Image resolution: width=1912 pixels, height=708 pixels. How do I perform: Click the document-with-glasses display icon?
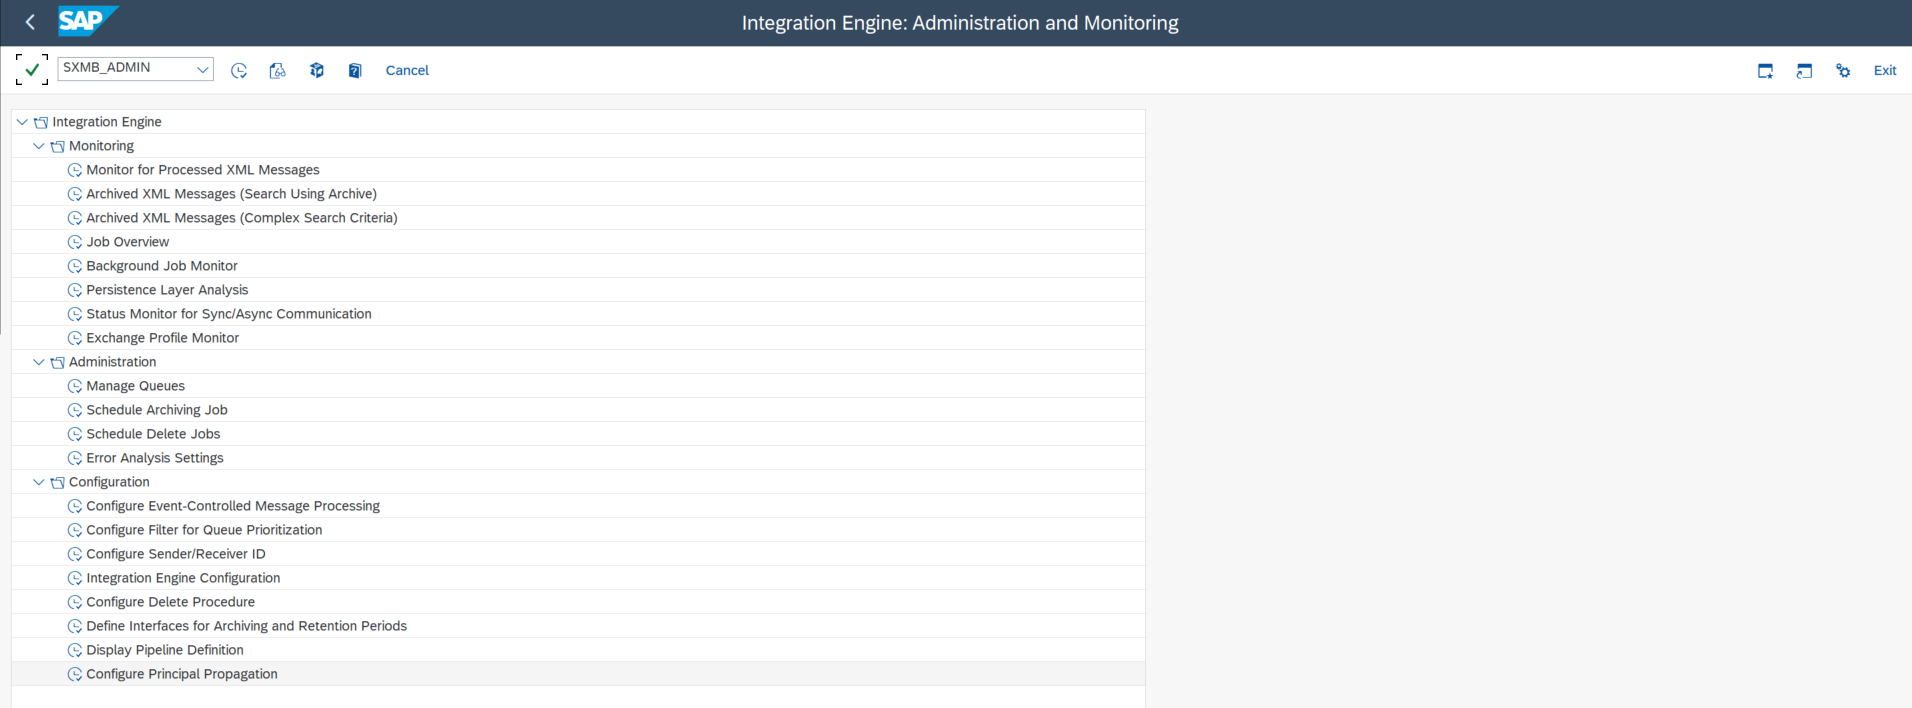pos(277,71)
